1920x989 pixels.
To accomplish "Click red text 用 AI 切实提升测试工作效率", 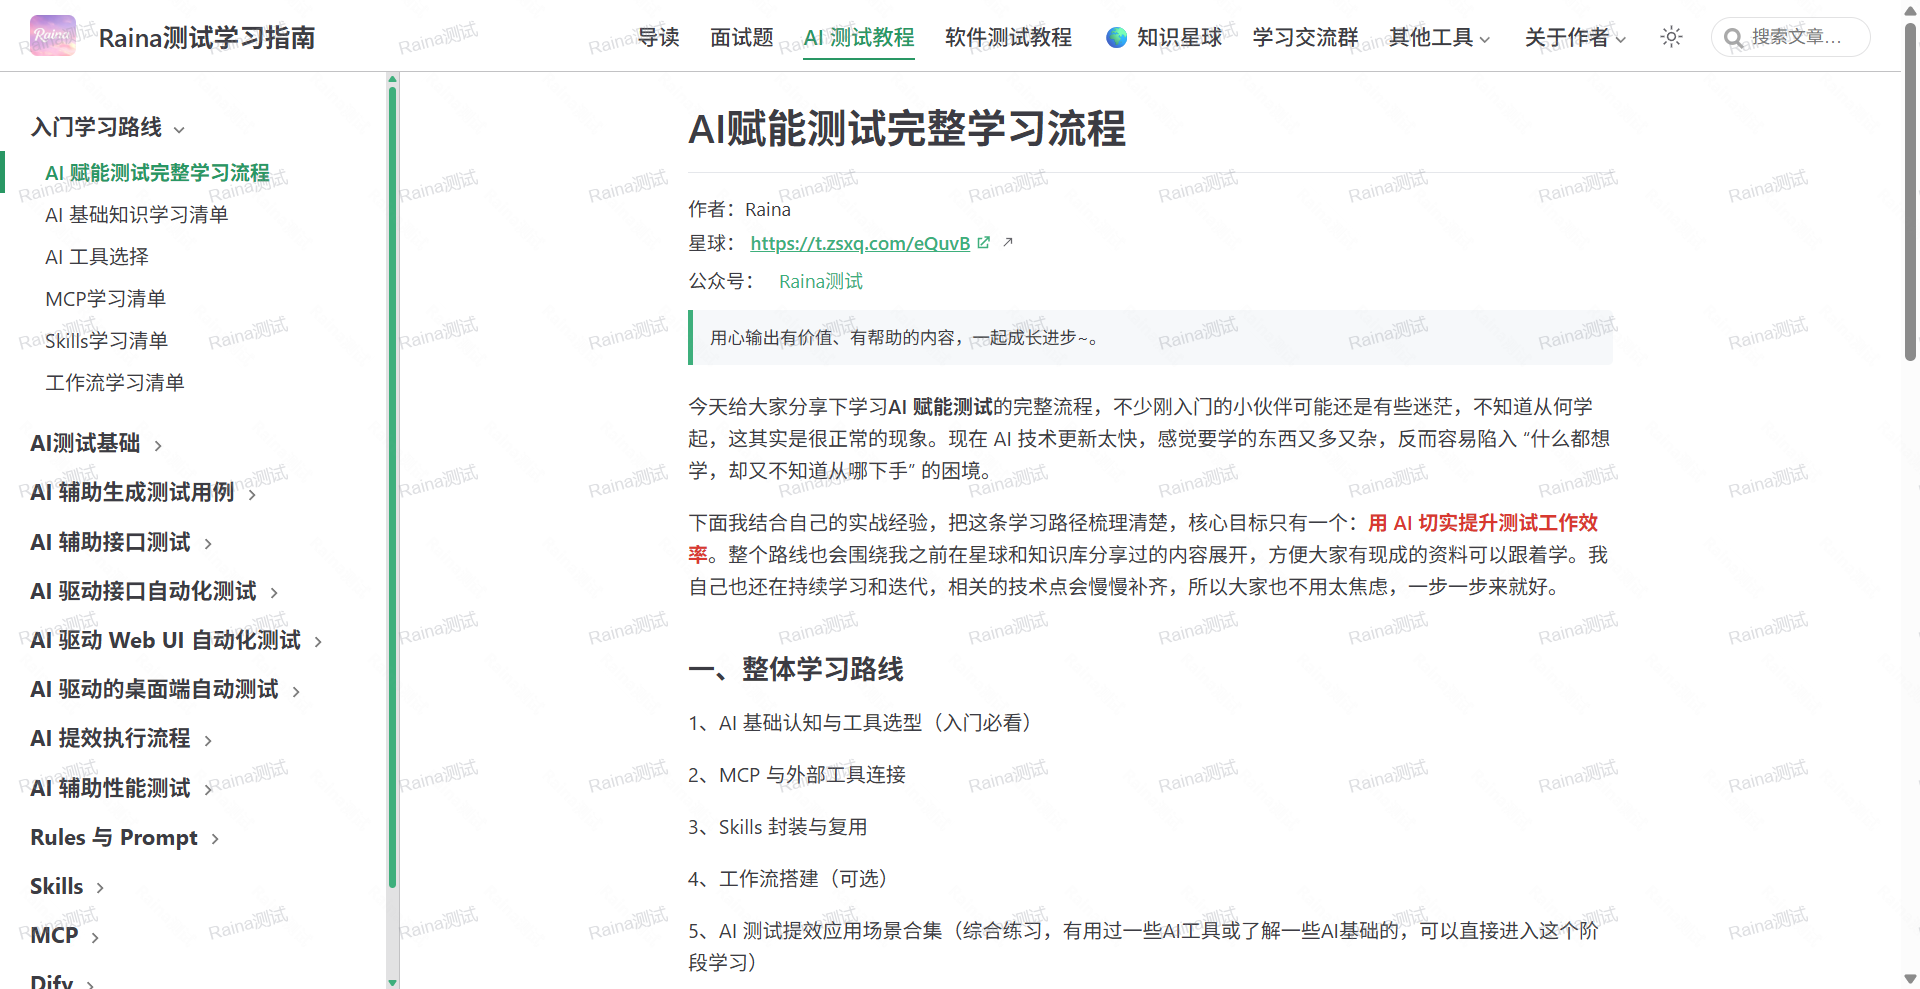I will coord(1143,538).
